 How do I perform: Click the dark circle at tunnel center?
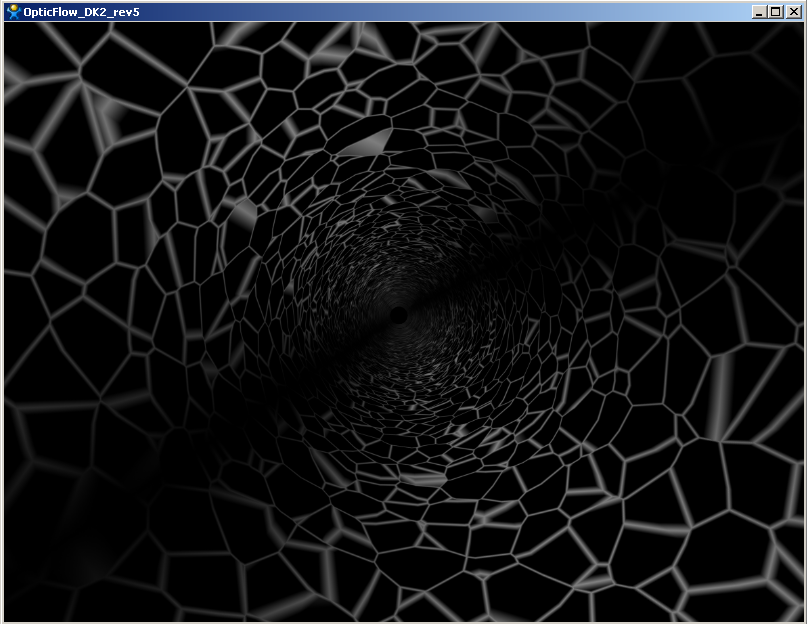[398, 315]
